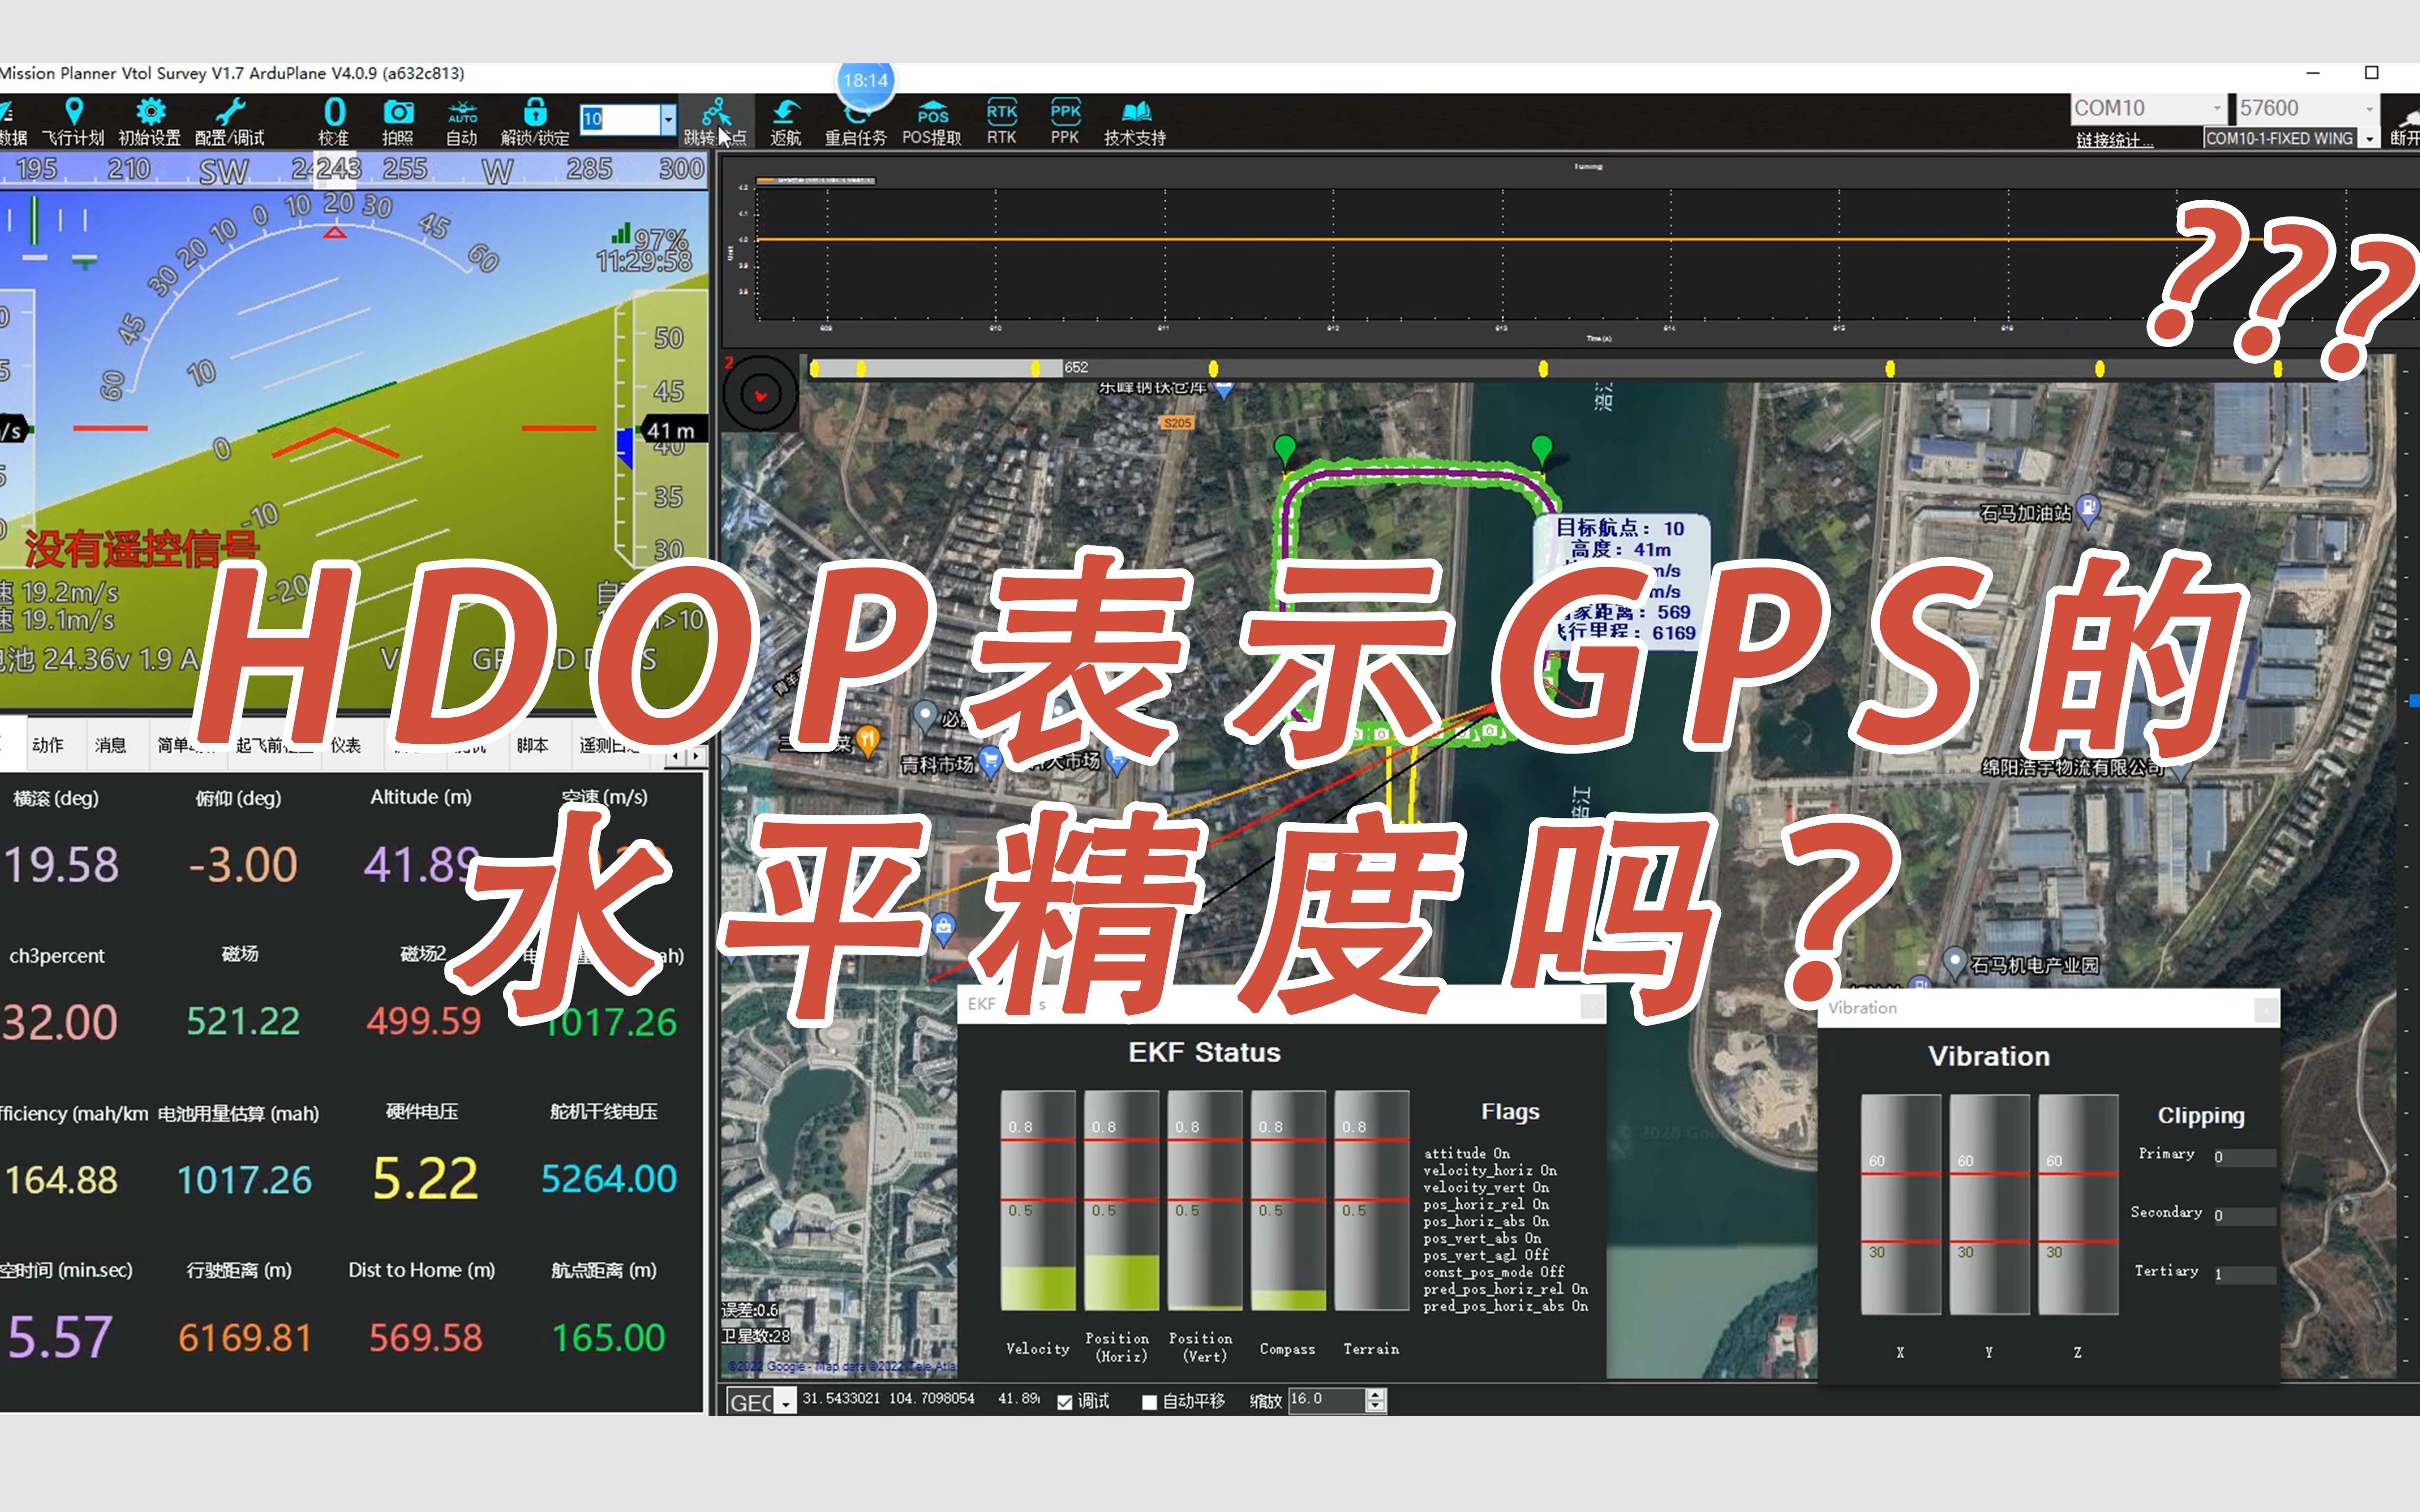
Task: Click the 石马机电产业园 map pin
Action: tap(1955, 962)
